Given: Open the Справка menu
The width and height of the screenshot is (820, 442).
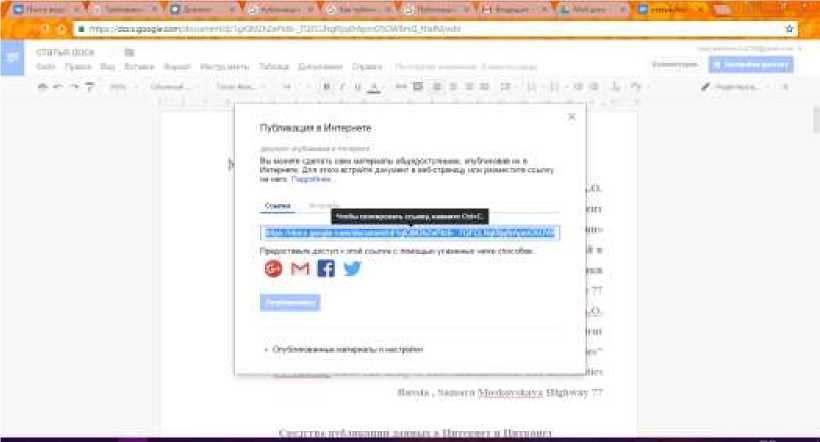Looking at the screenshot, I should pos(367,67).
